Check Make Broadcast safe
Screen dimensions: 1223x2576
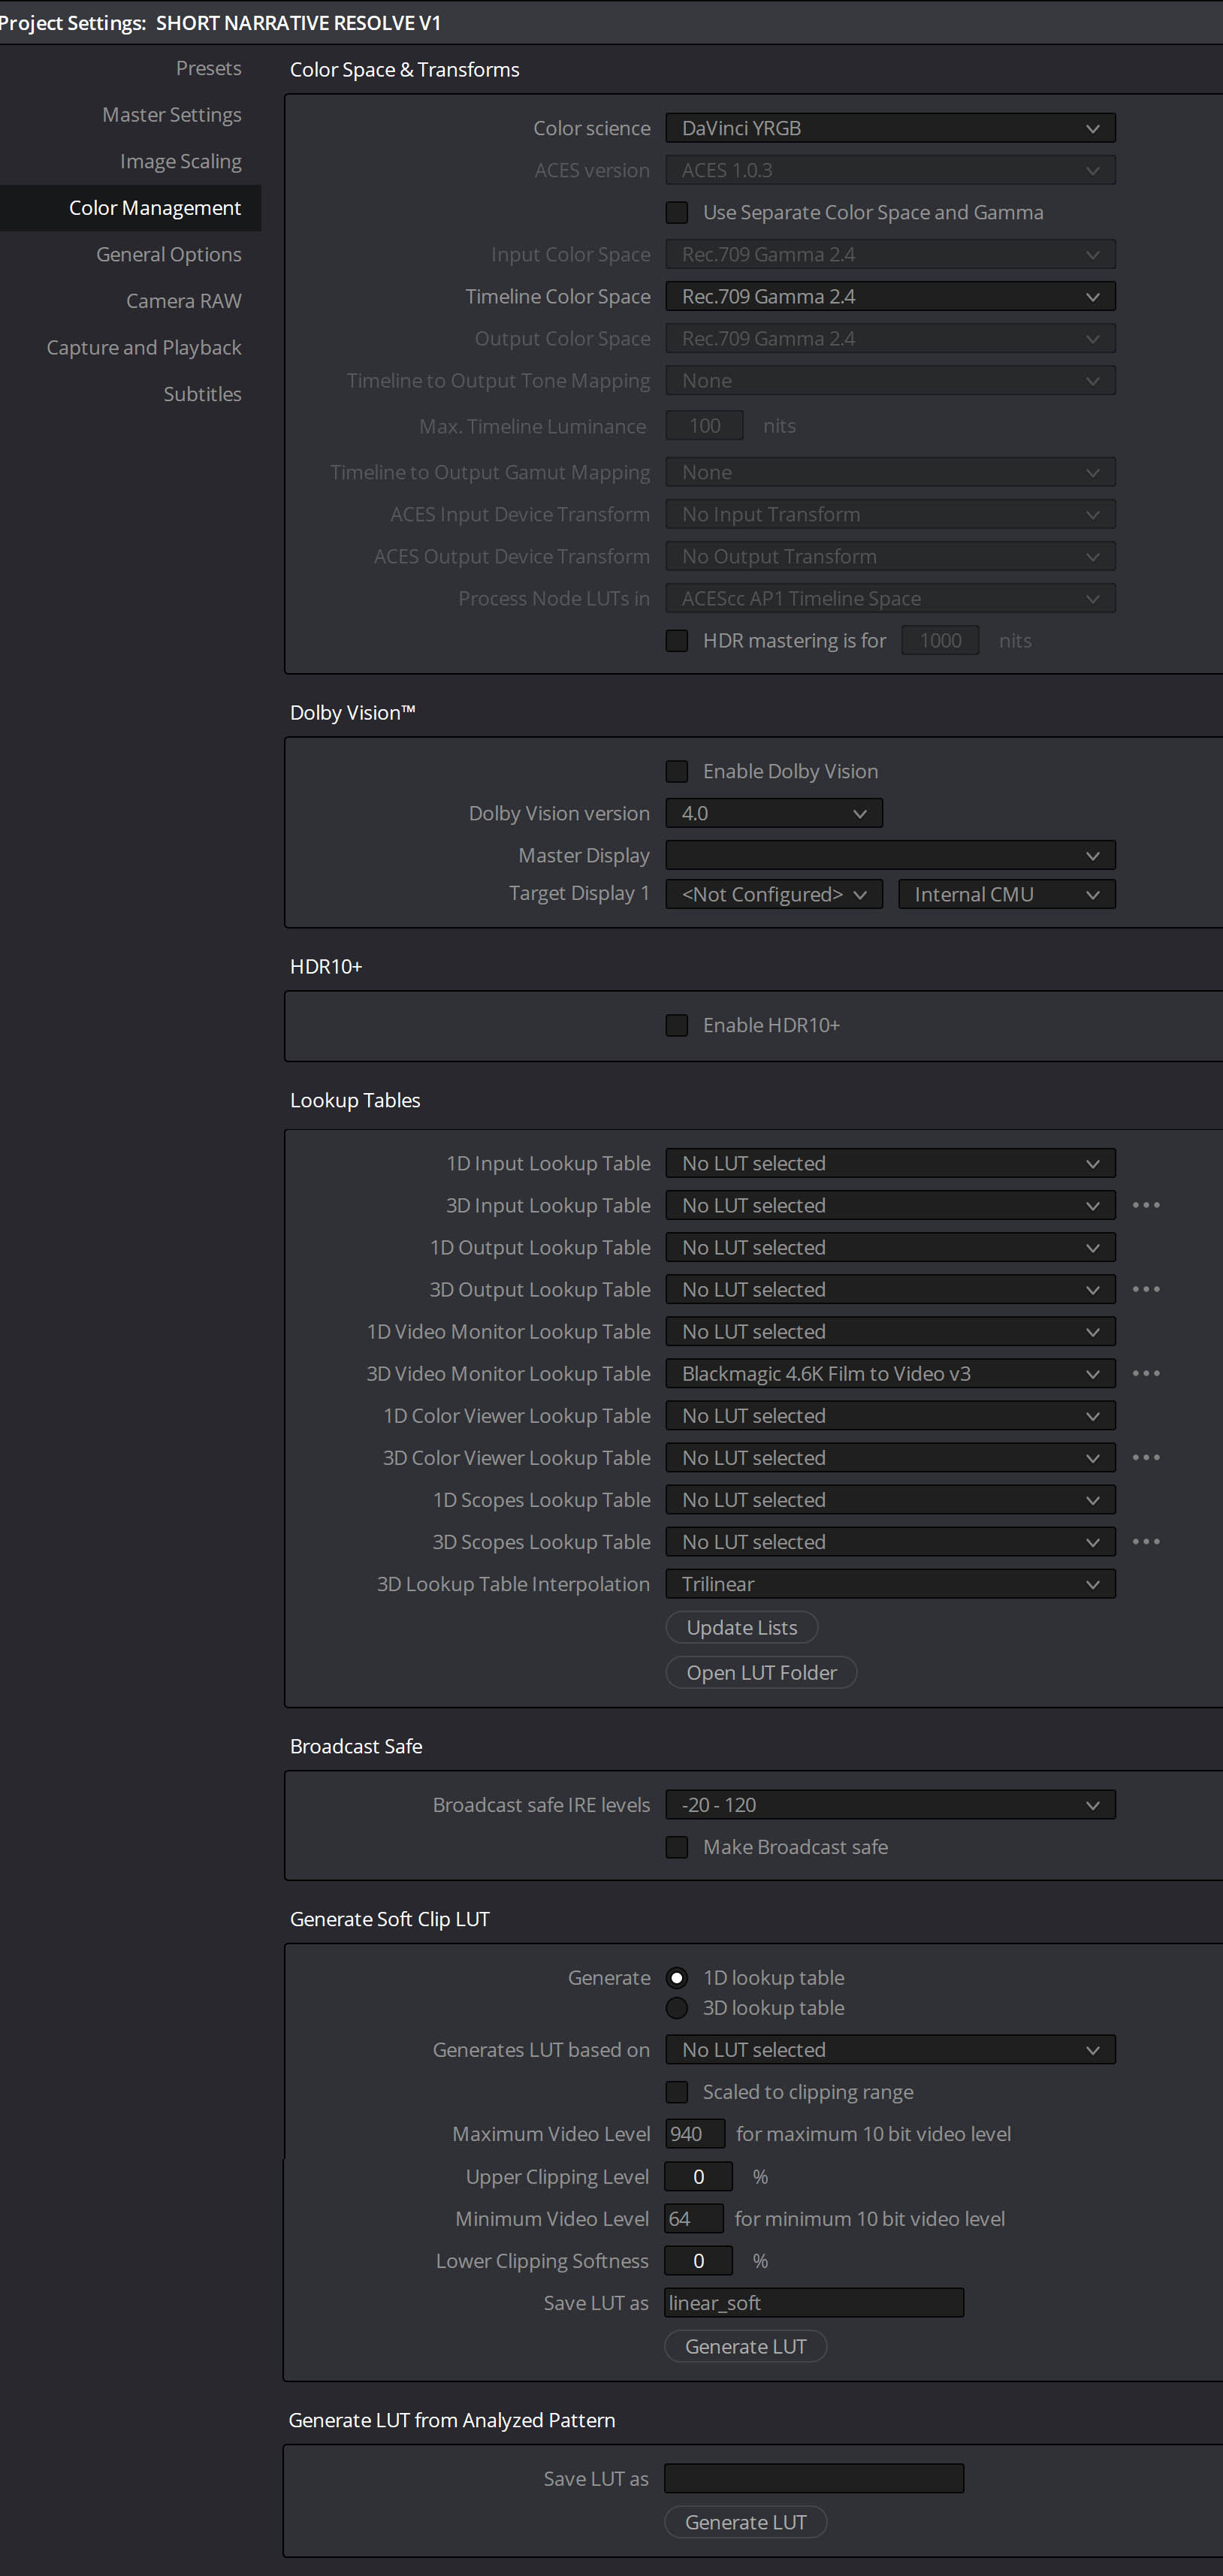tap(677, 1847)
